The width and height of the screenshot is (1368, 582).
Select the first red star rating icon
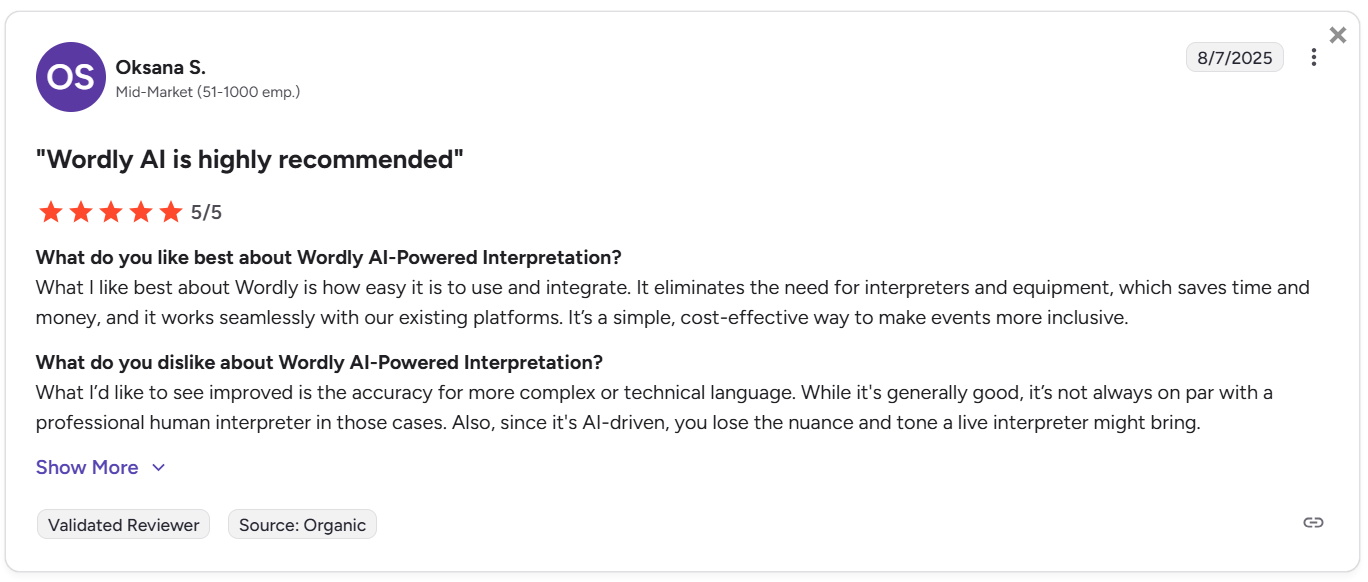pyautogui.click(x=50, y=211)
